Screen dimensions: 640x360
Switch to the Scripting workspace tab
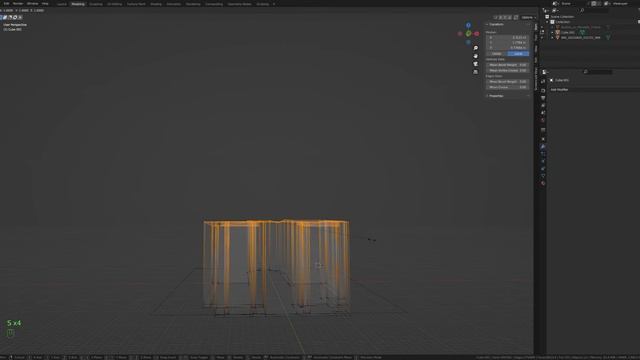(262, 4)
